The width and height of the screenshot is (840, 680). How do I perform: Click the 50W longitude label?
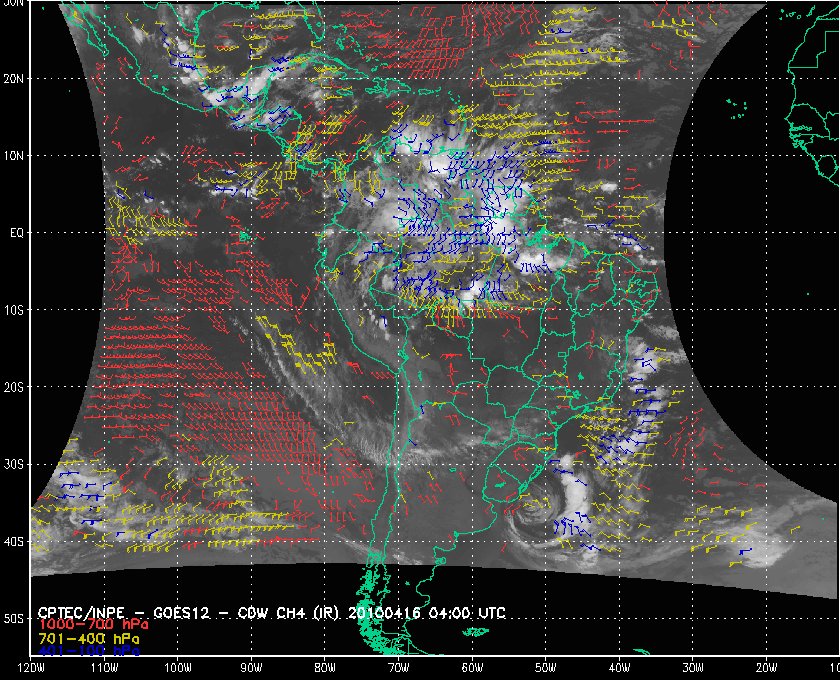click(545, 668)
